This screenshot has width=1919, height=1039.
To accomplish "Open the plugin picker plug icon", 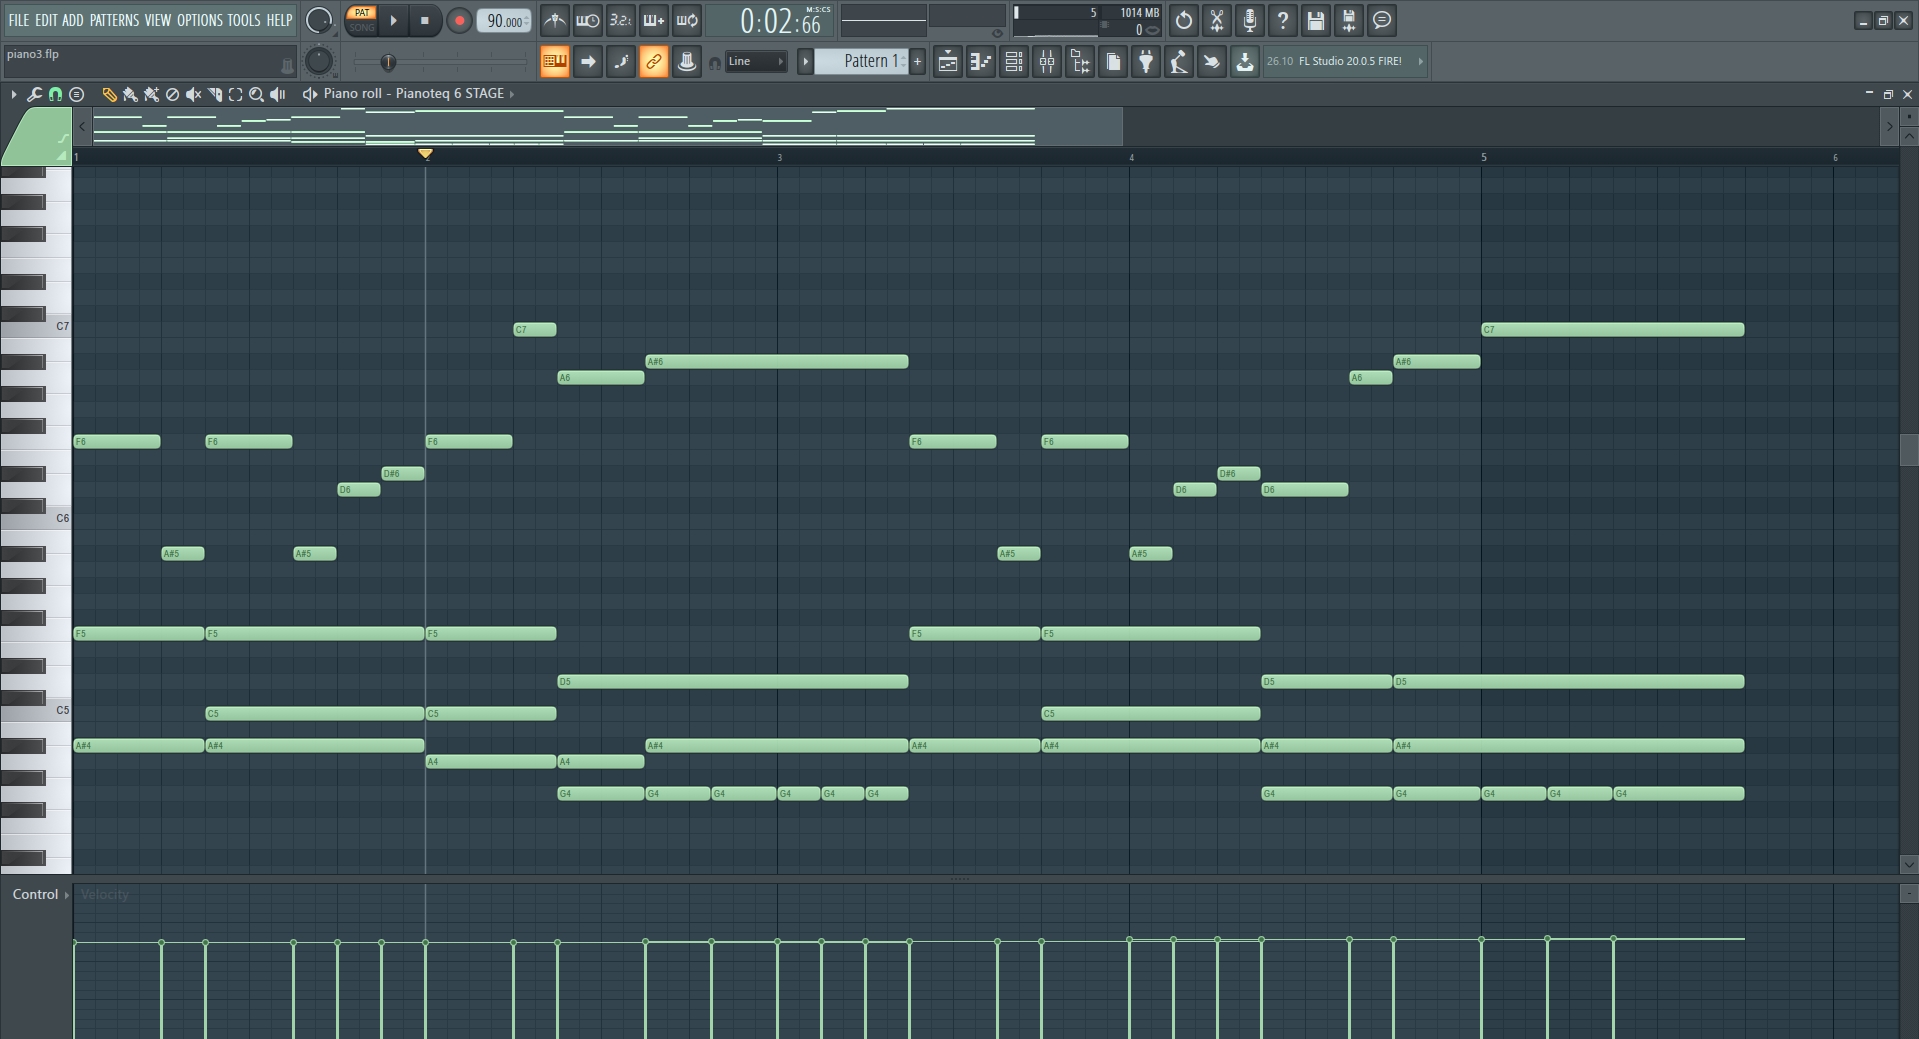I will pos(1146,62).
